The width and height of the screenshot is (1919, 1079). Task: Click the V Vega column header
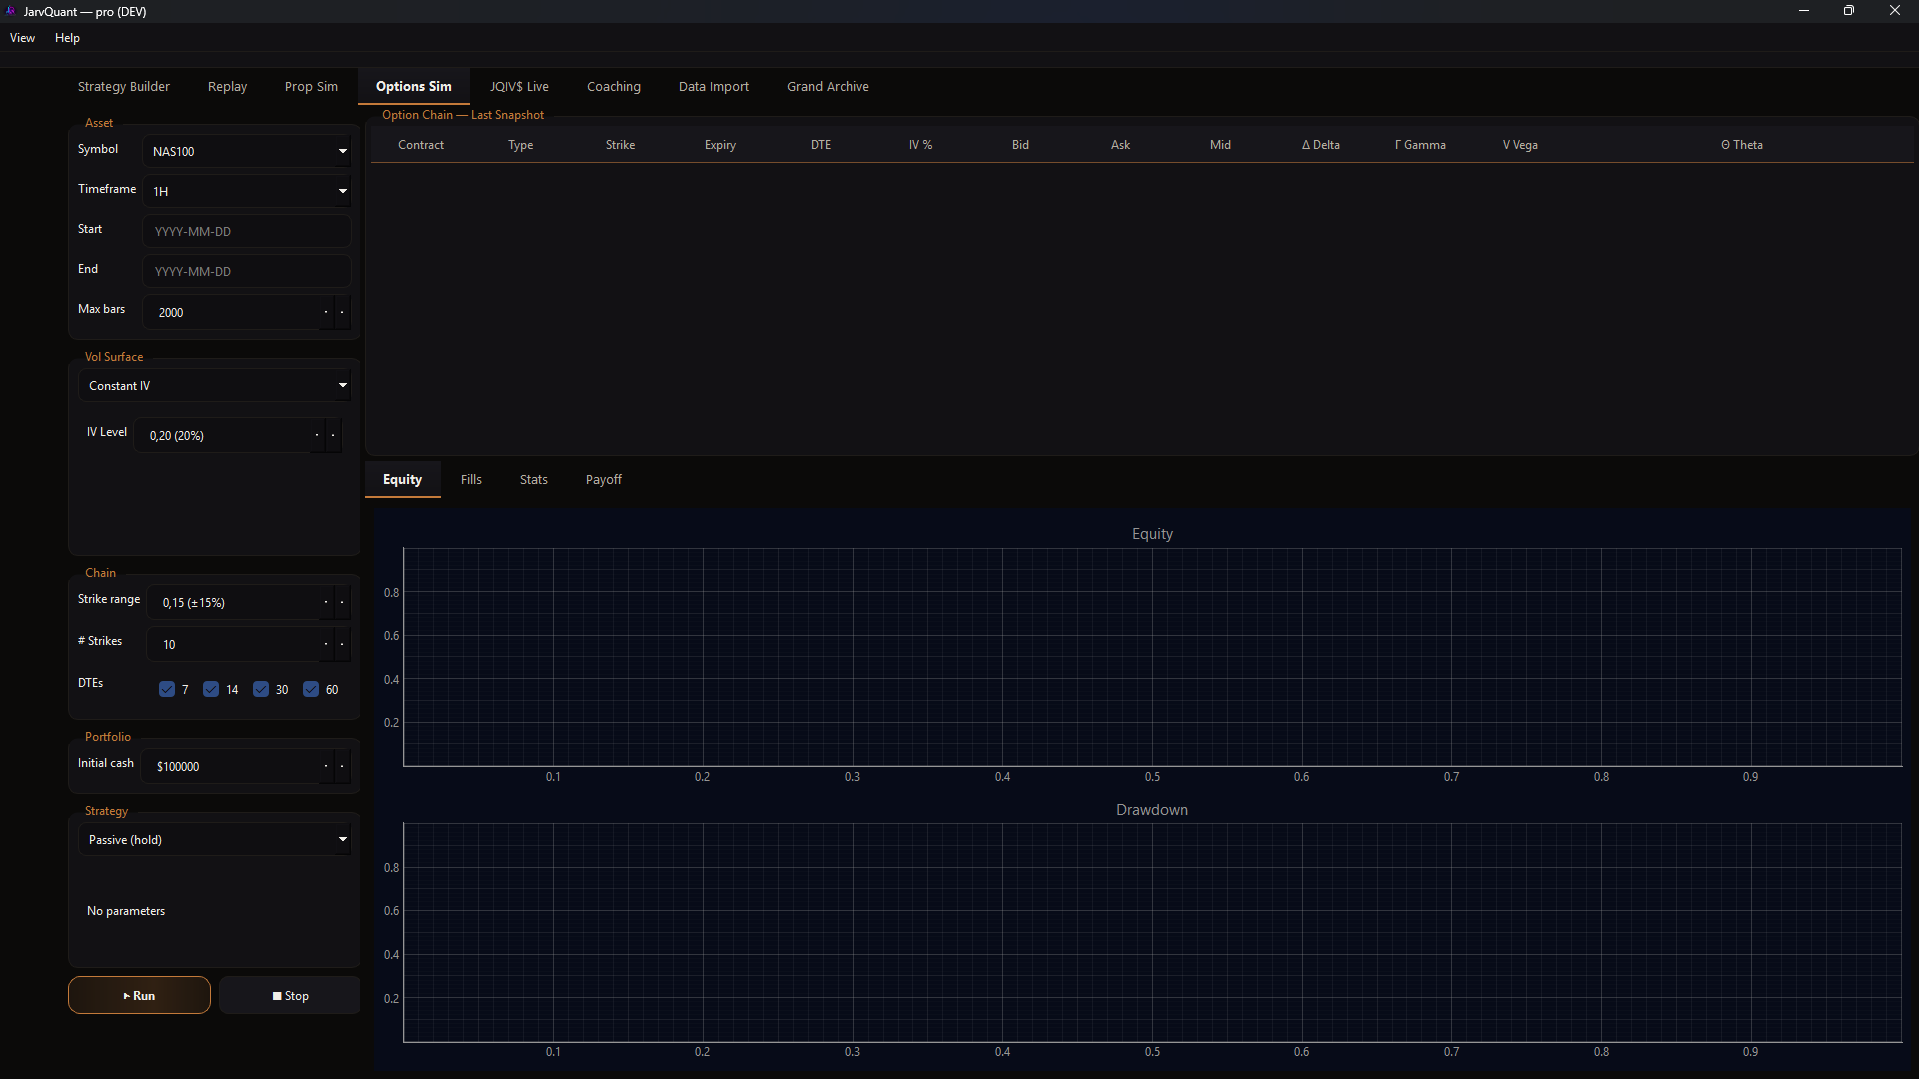(1521, 145)
